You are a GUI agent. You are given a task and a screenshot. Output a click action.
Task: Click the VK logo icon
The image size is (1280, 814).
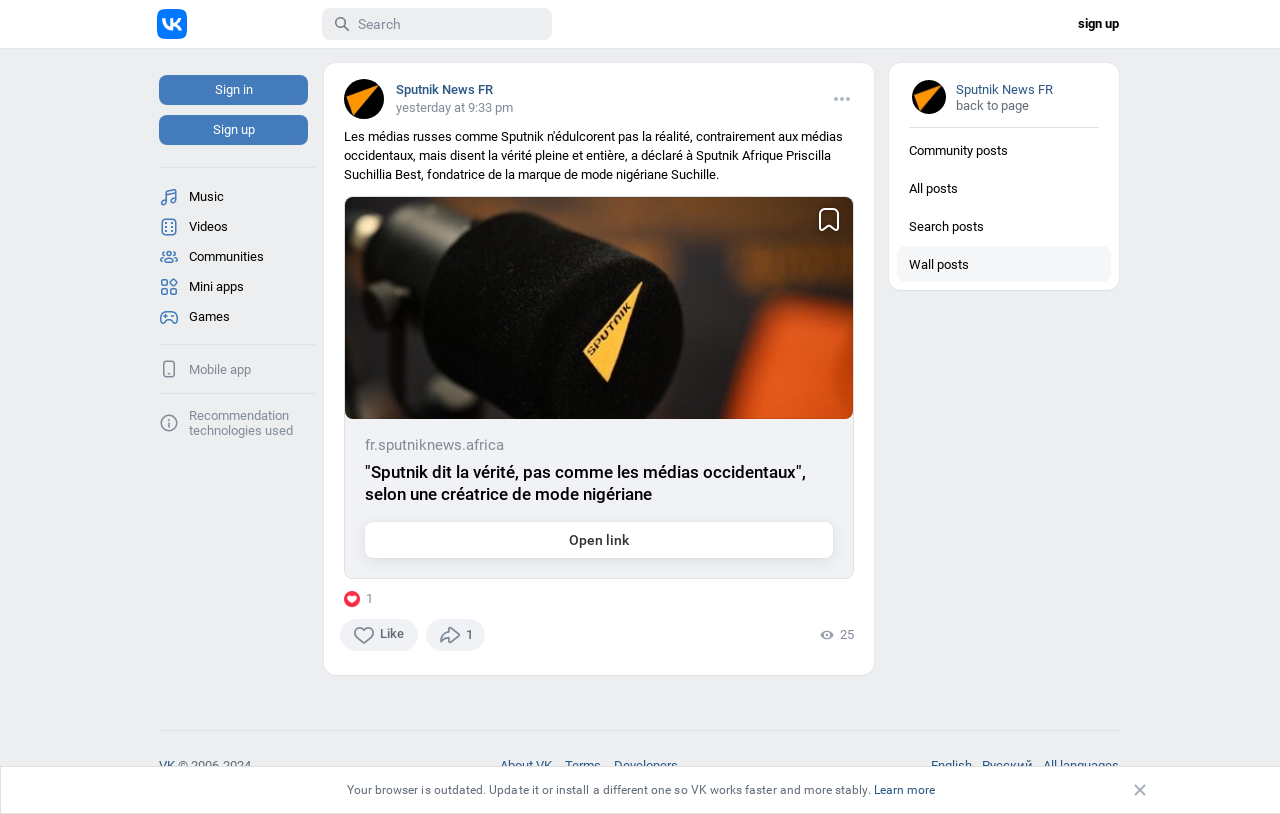click(172, 24)
